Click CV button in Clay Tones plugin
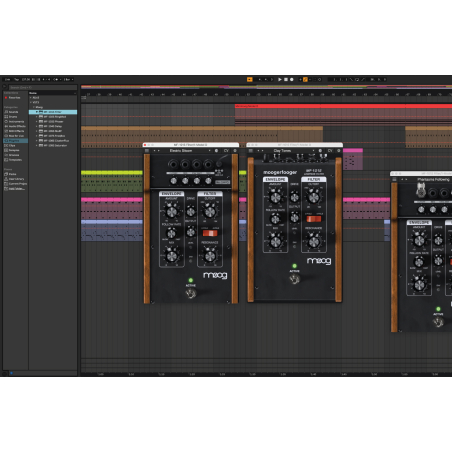Viewport: 452px width, 452px height. click(x=330, y=151)
